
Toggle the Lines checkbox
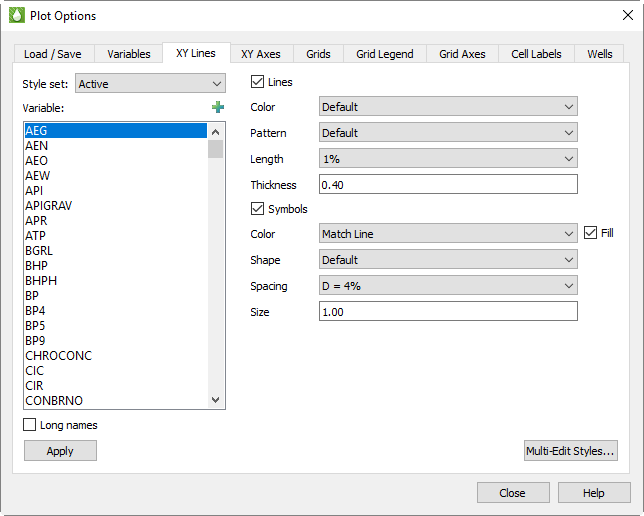point(257,81)
